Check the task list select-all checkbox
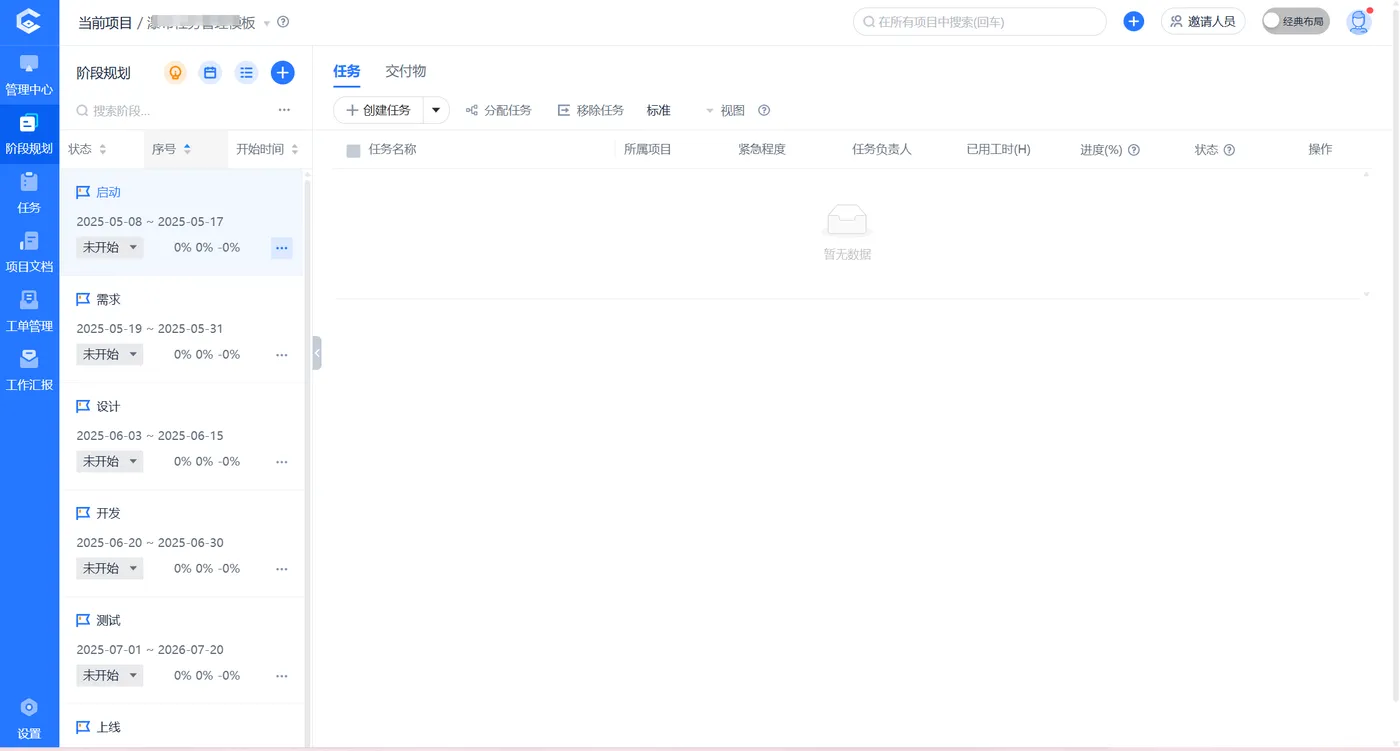1400x751 pixels. (351, 148)
